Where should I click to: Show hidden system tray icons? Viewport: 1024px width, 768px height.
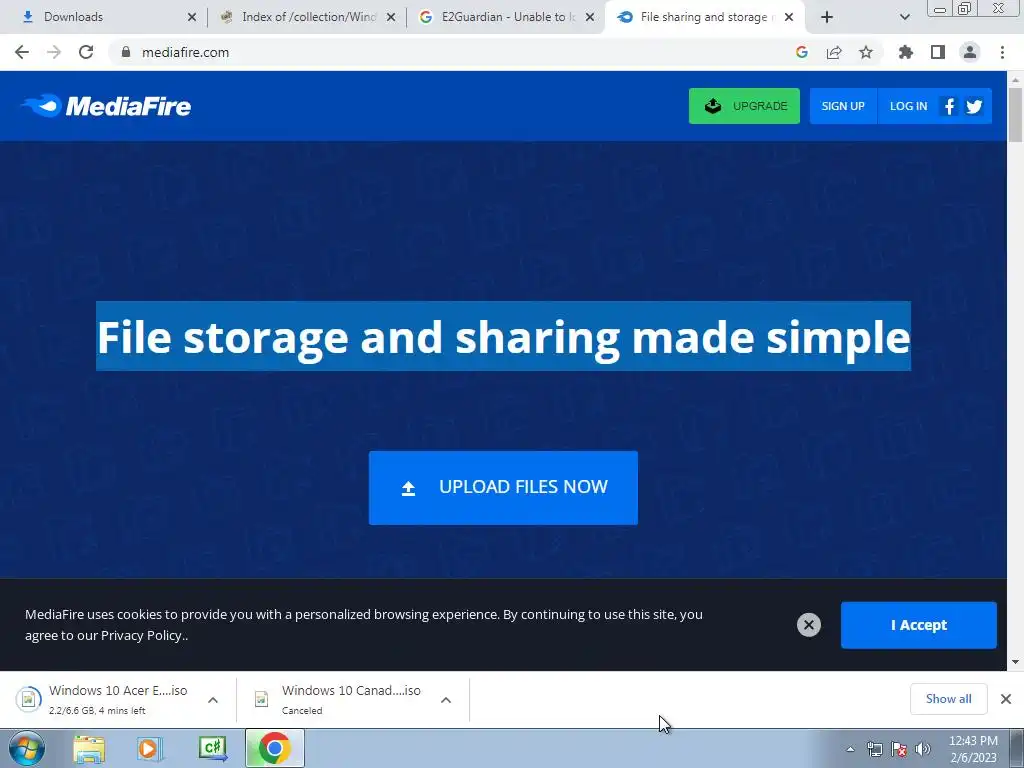(850, 749)
